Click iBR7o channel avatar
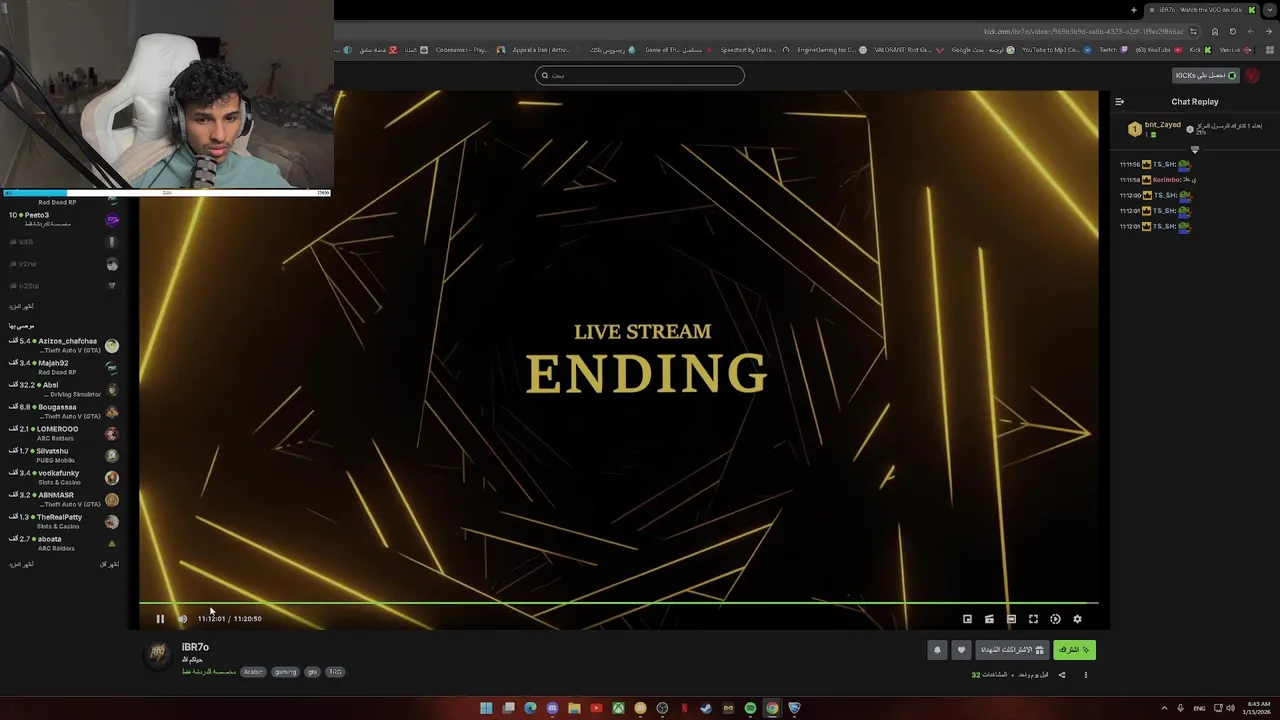 [x=158, y=655]
